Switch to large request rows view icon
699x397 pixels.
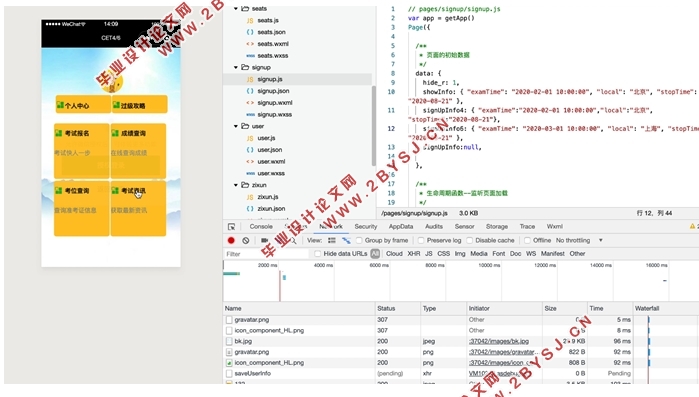point(332,240)
